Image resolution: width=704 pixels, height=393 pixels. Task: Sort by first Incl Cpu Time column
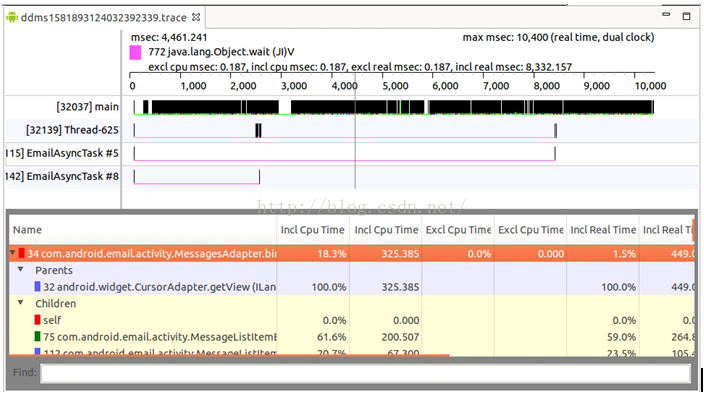[x=313, y=230]
